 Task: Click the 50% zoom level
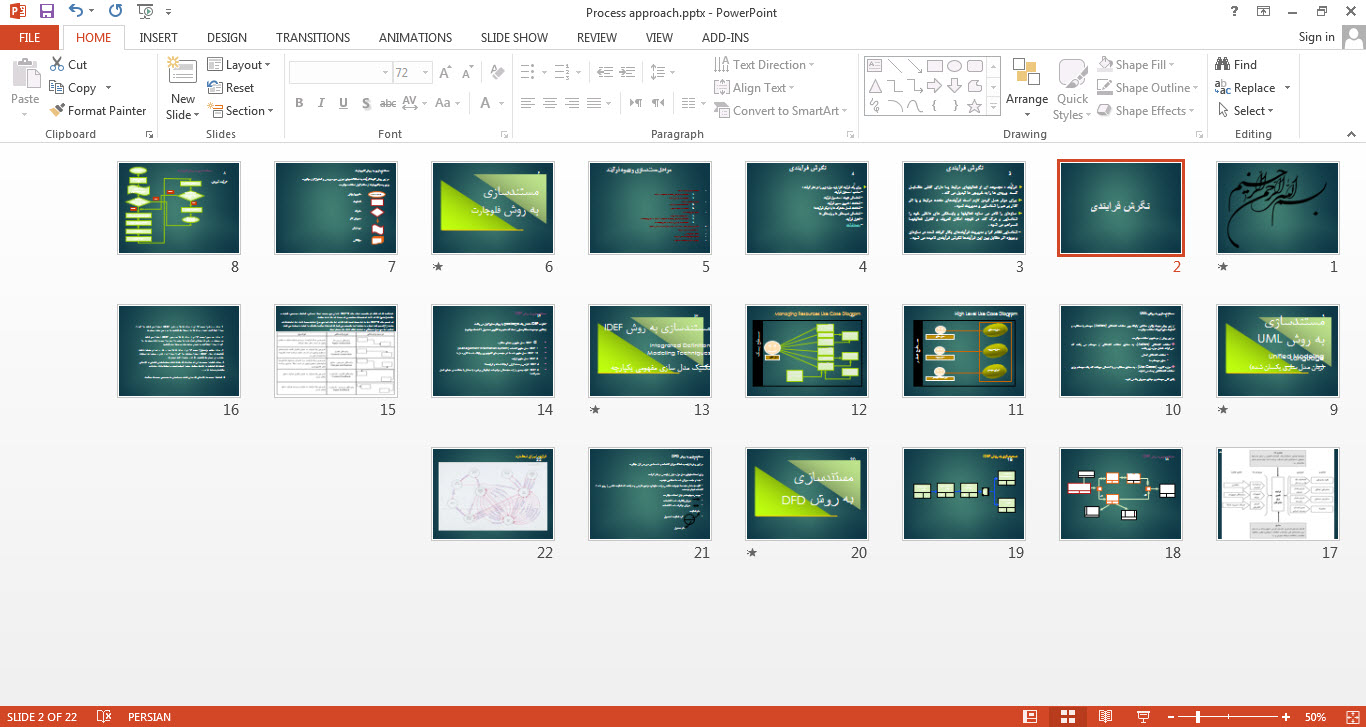point(1316,717)
